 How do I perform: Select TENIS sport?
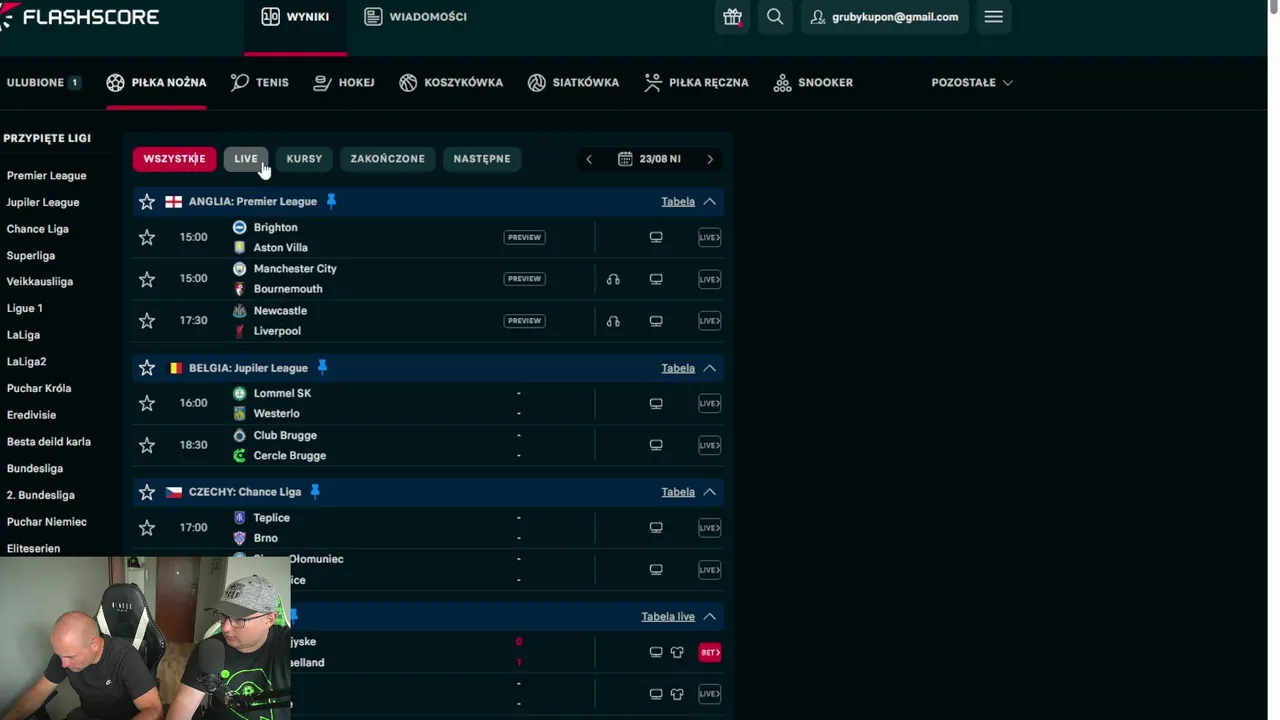(x=259, y=83)
